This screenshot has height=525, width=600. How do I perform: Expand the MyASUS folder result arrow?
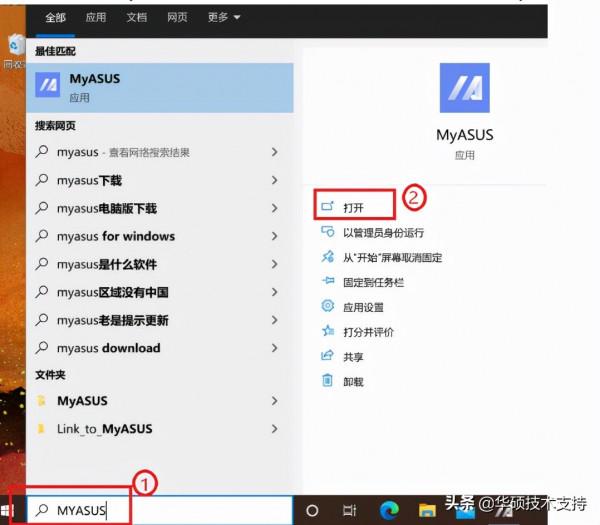click(274, 401)
